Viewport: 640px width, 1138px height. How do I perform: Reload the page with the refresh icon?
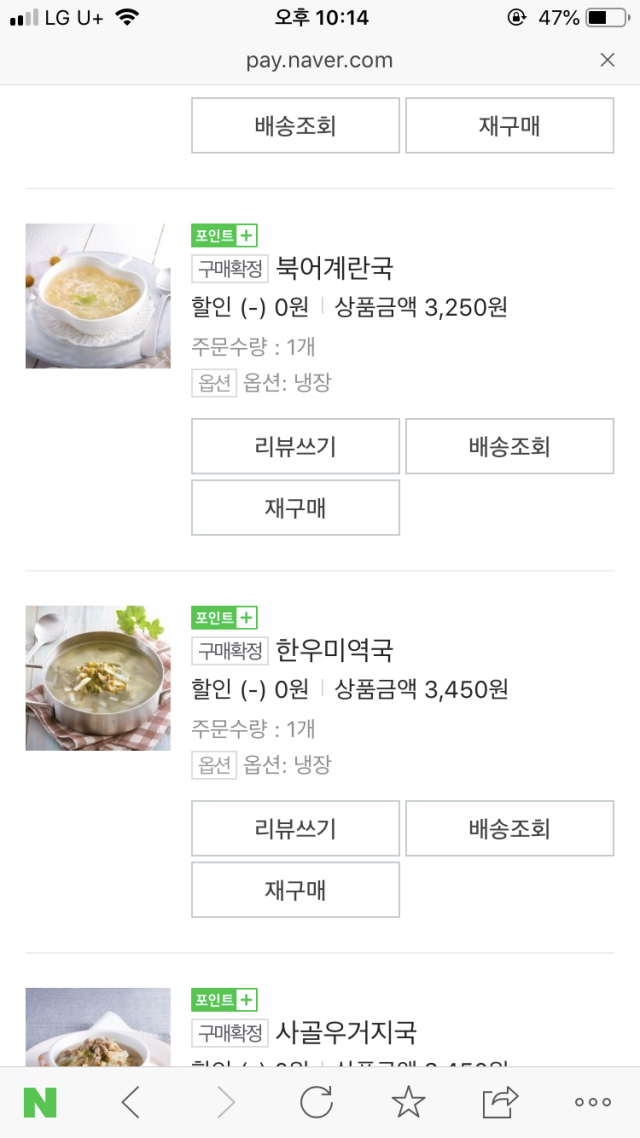(316, 1102)
